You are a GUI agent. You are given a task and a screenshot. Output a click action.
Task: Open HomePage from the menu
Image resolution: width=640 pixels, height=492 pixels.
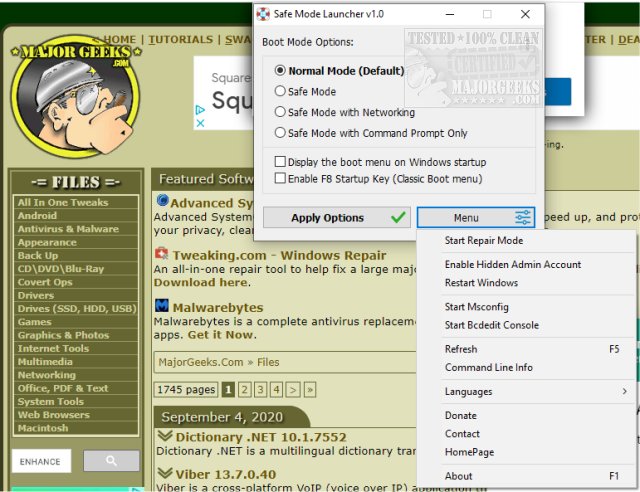point(469,452)
